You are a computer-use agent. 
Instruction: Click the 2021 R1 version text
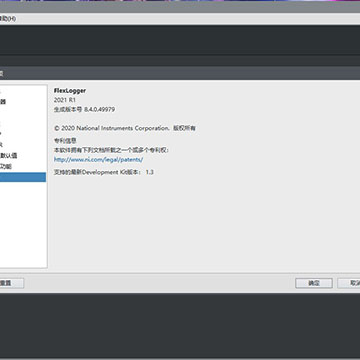coord(65,100)
